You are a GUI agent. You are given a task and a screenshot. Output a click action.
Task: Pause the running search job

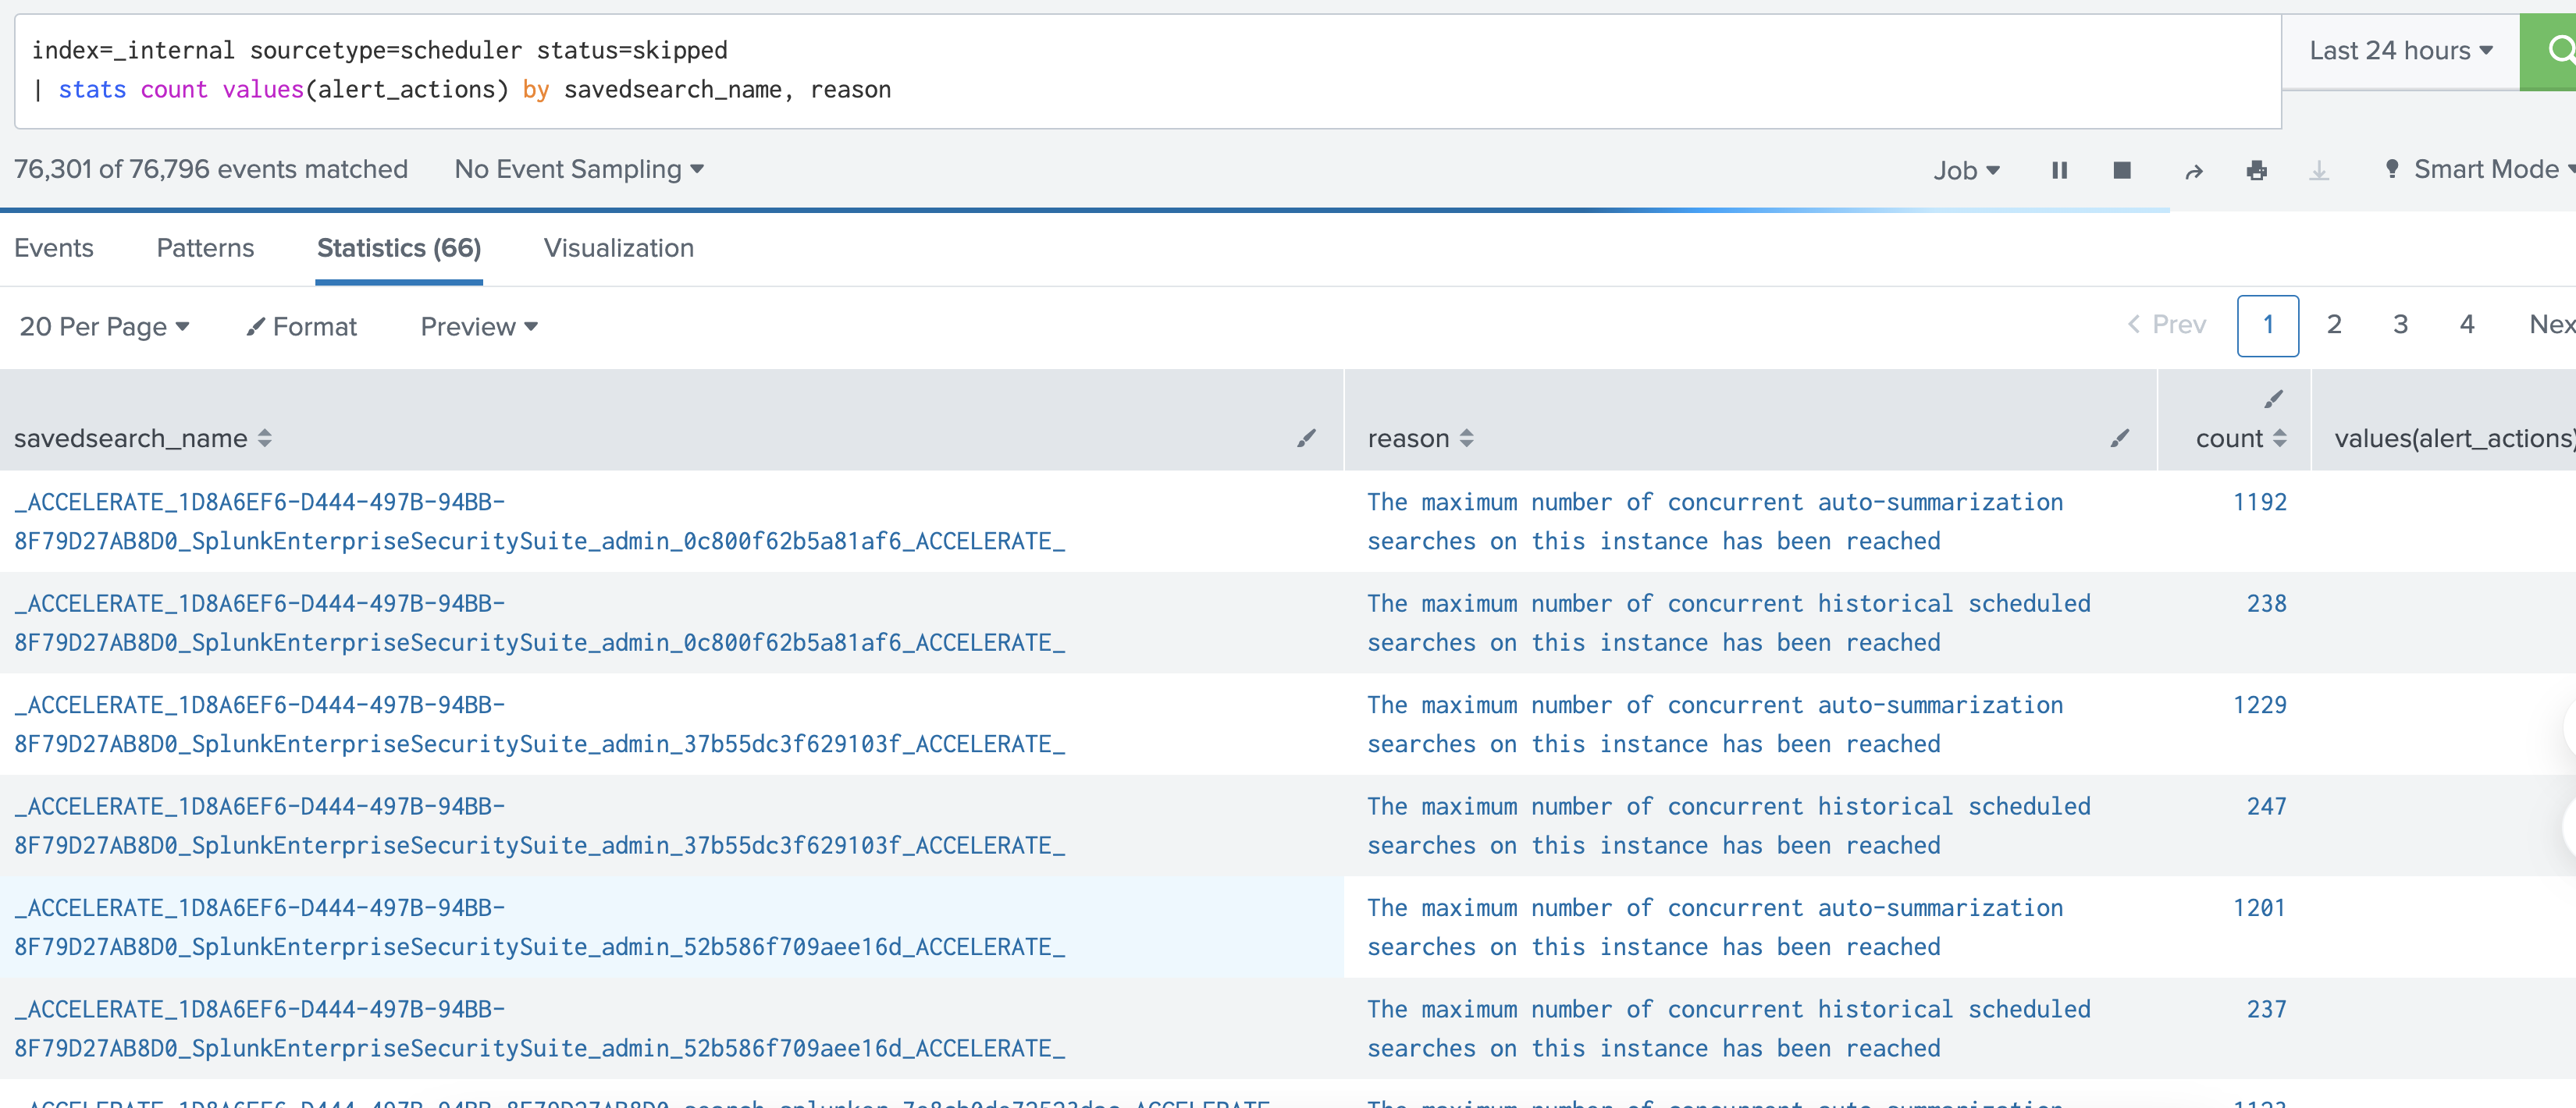2059,170
